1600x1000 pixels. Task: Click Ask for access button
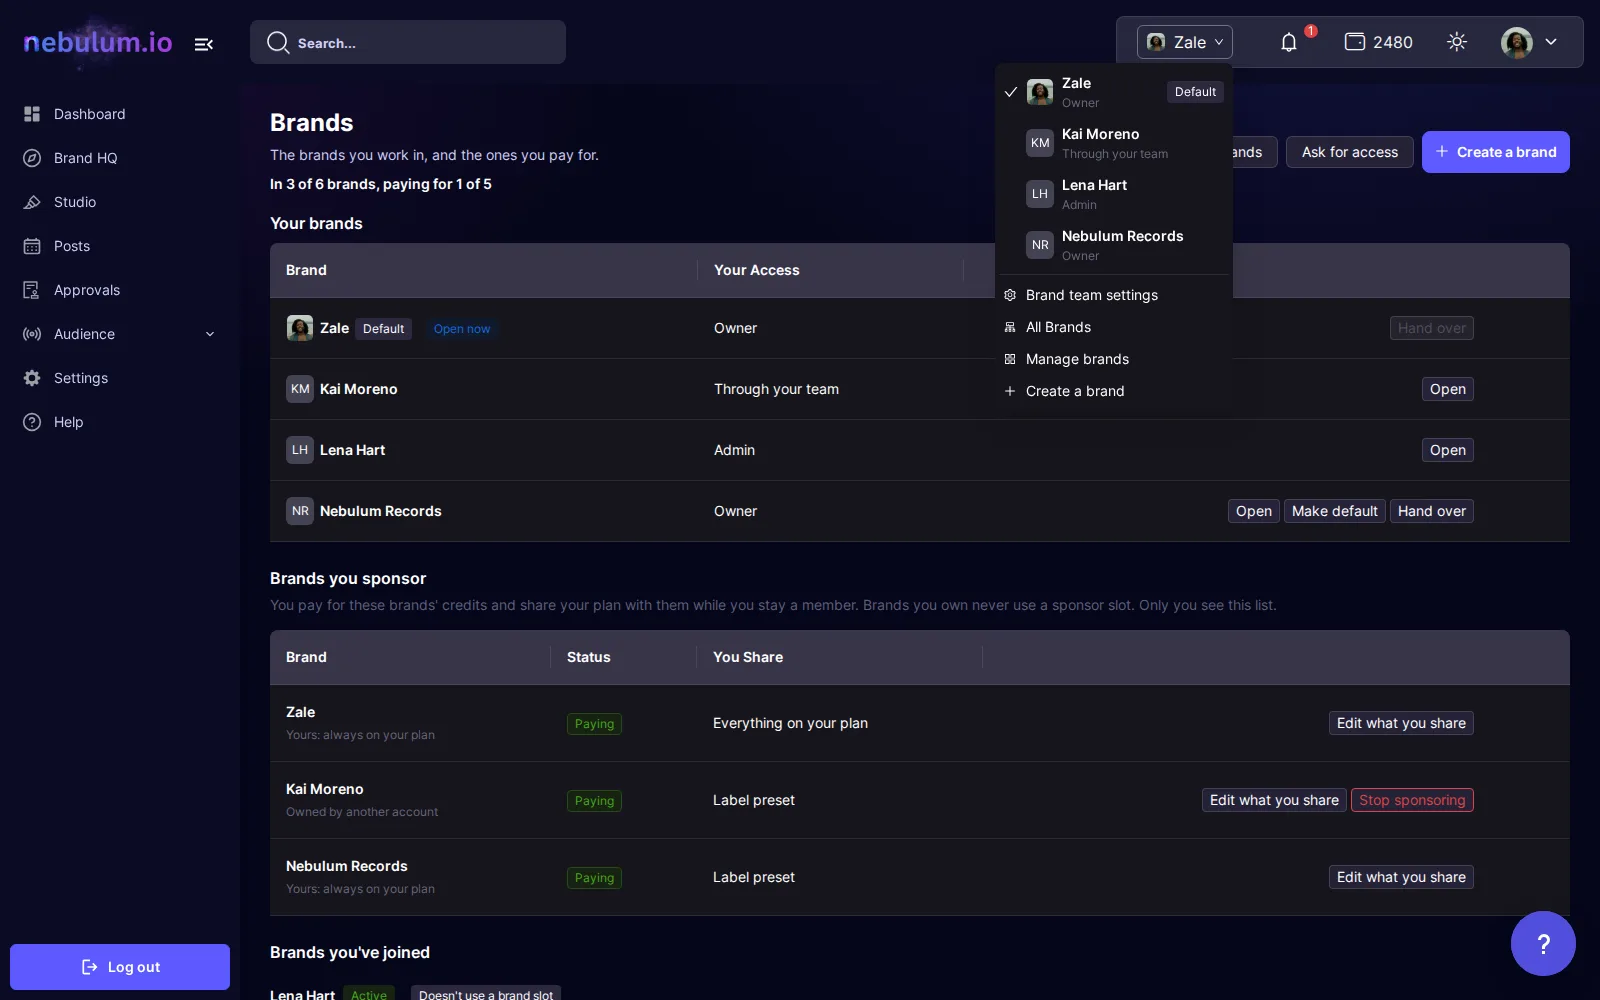1350,152
